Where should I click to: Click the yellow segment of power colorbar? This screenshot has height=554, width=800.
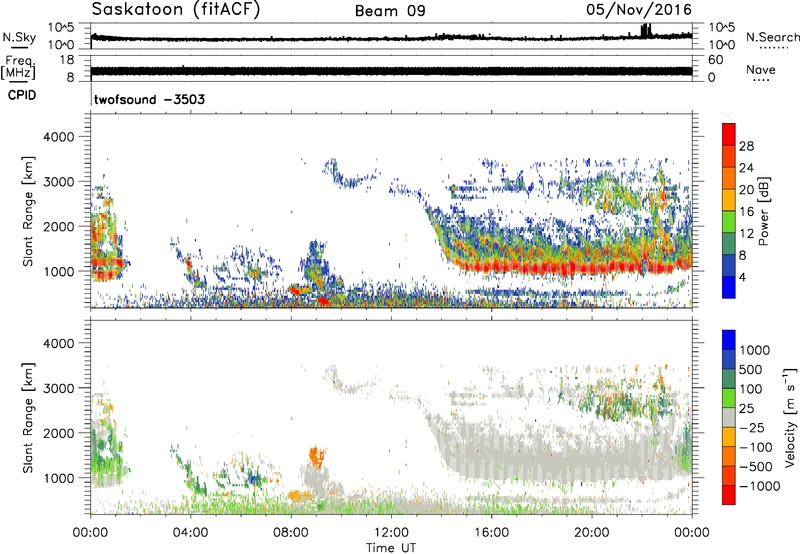[729, 200]
